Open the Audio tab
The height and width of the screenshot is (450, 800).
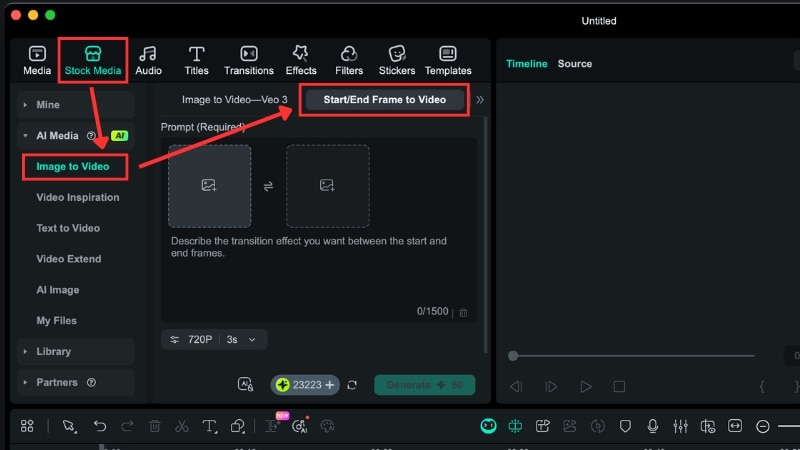148,60
